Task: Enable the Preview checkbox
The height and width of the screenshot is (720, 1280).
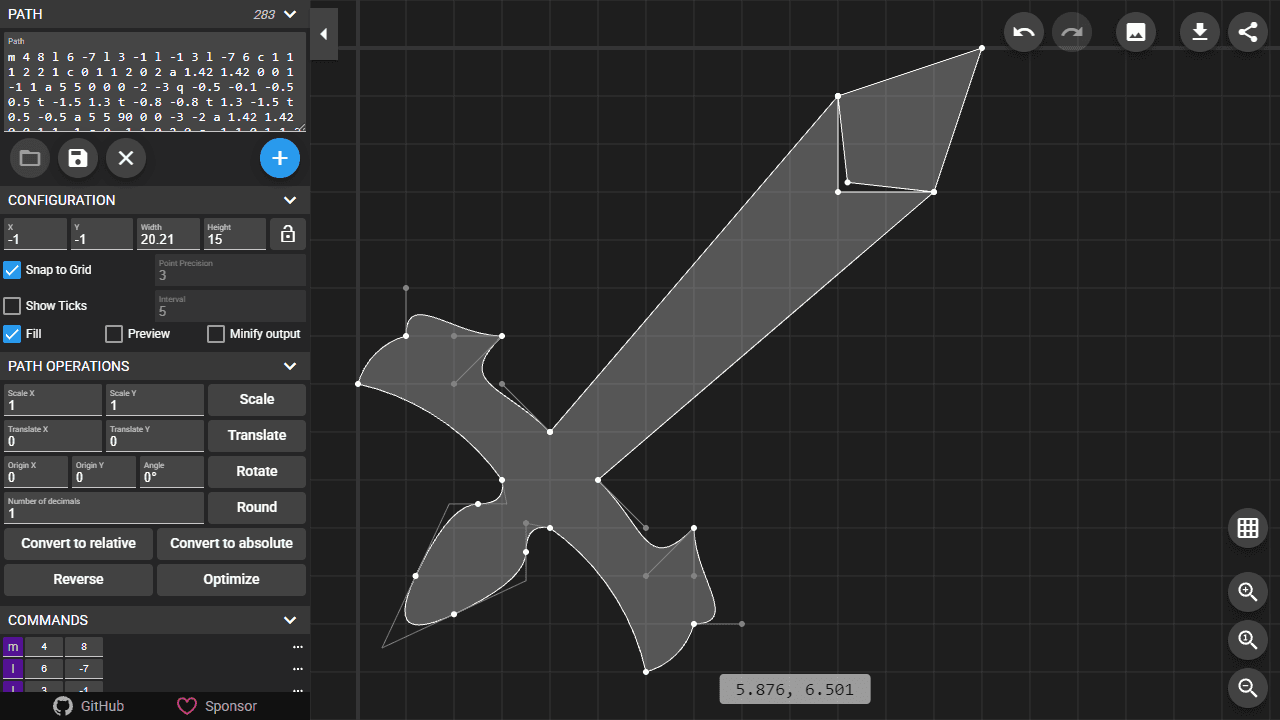Action: [114, 334]
